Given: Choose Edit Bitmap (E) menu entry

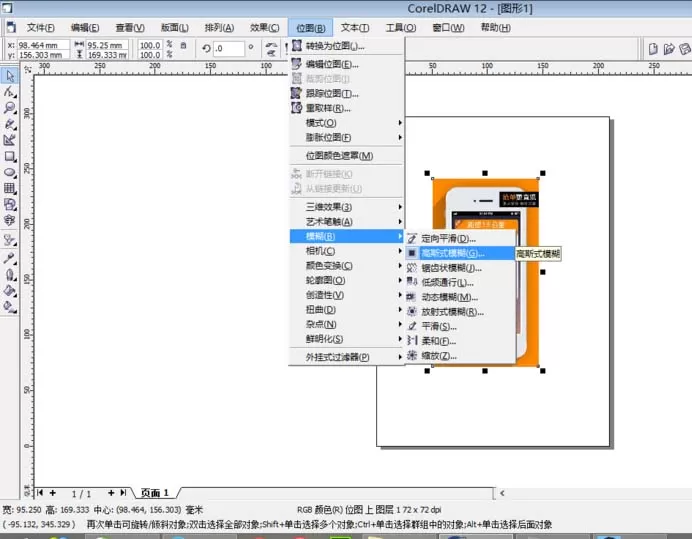Looking at the screenshot, I should tap(346, 64).
